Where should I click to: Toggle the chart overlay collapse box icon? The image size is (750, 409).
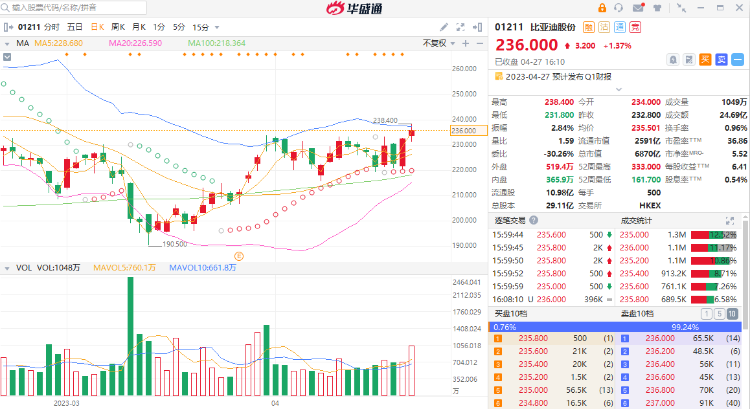tap(7, 57)
